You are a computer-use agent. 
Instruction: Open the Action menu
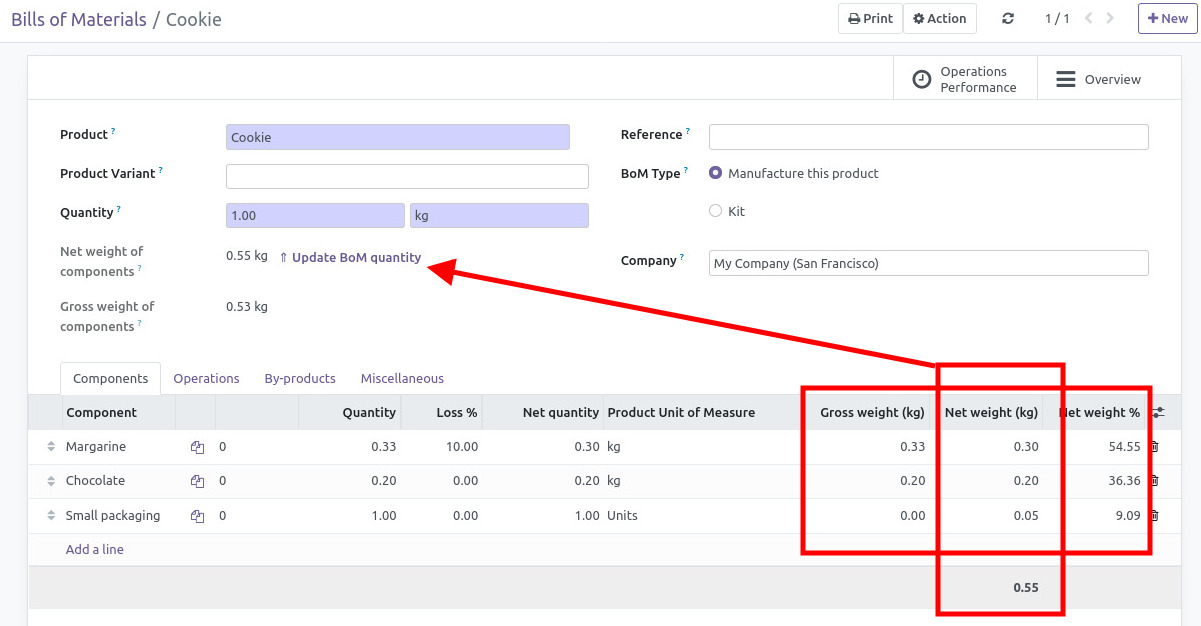coord(940,18)
